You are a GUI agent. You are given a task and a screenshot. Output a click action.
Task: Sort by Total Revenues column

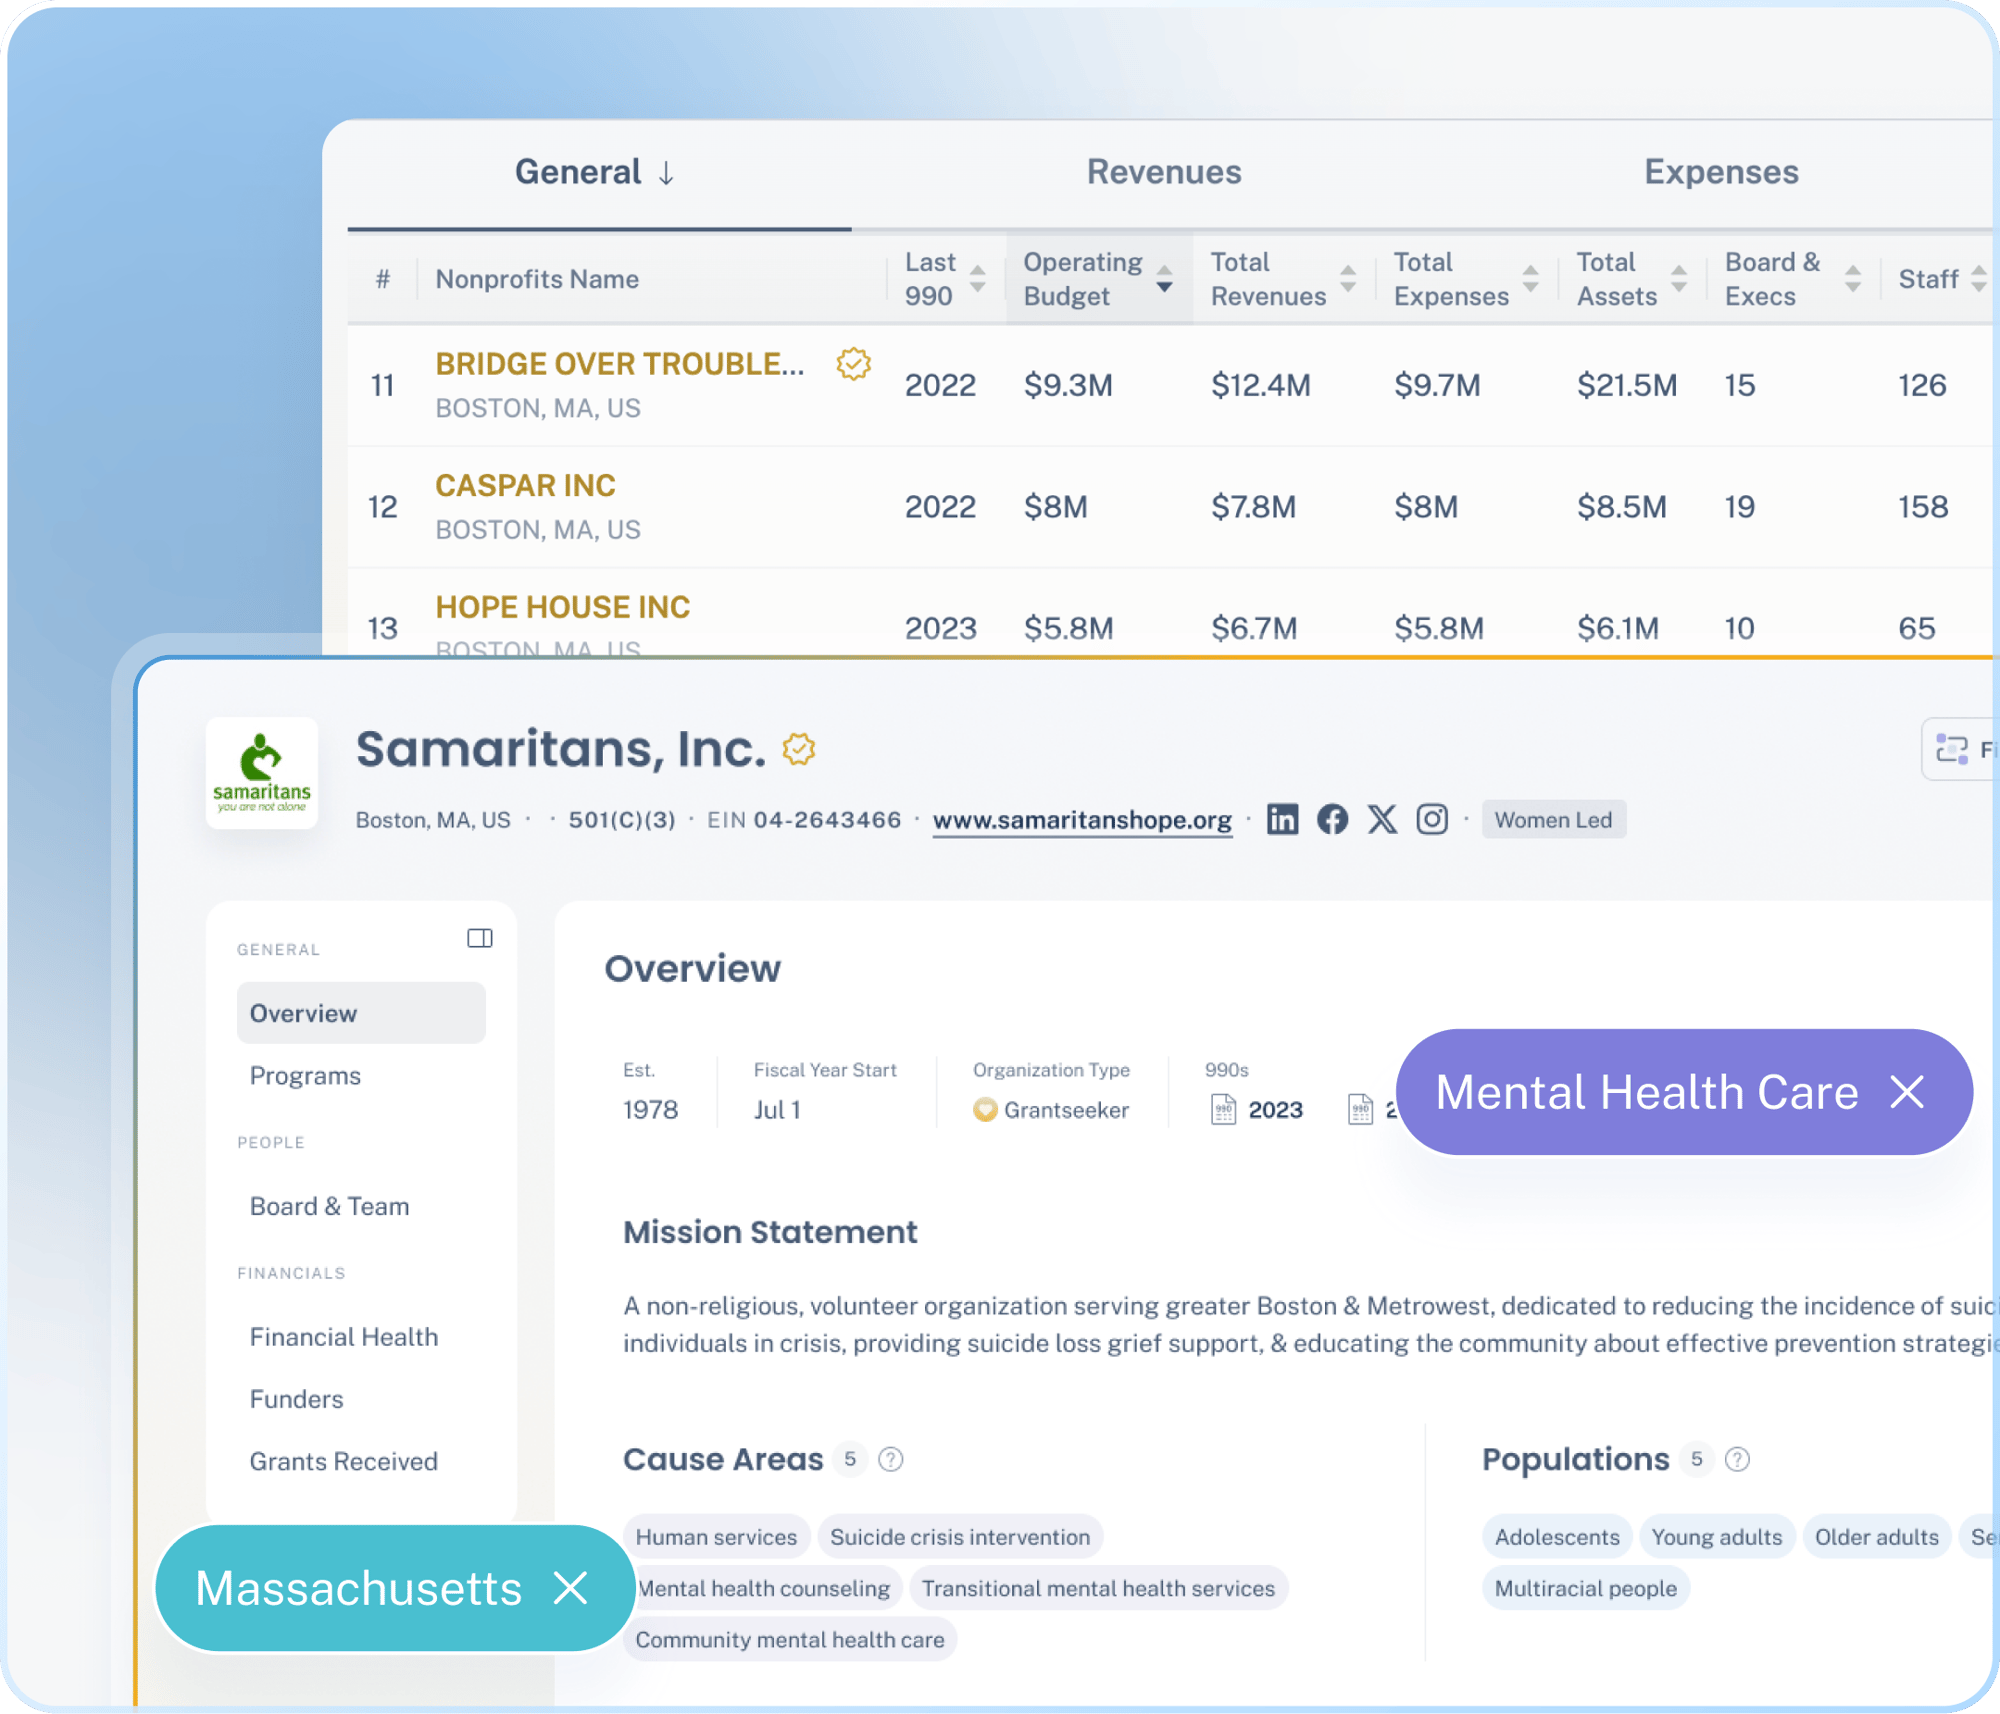pos(1347,279)
